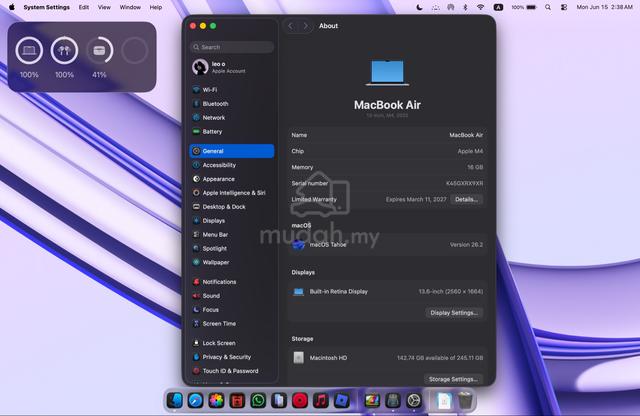Click the Macintosh HD storage row
This screenshot has width=640, height=416.
387,358
